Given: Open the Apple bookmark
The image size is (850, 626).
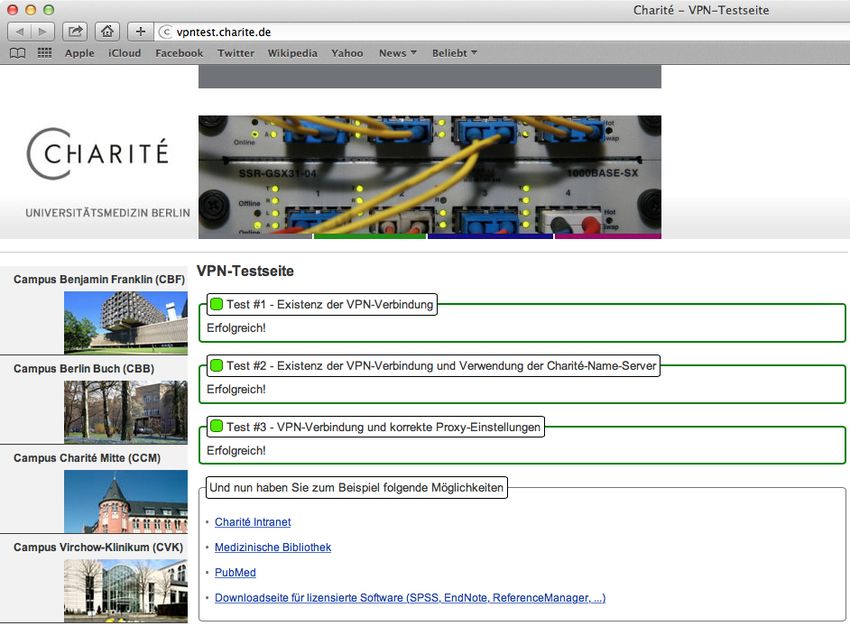Looking at the screenshot, I should 80,53.
